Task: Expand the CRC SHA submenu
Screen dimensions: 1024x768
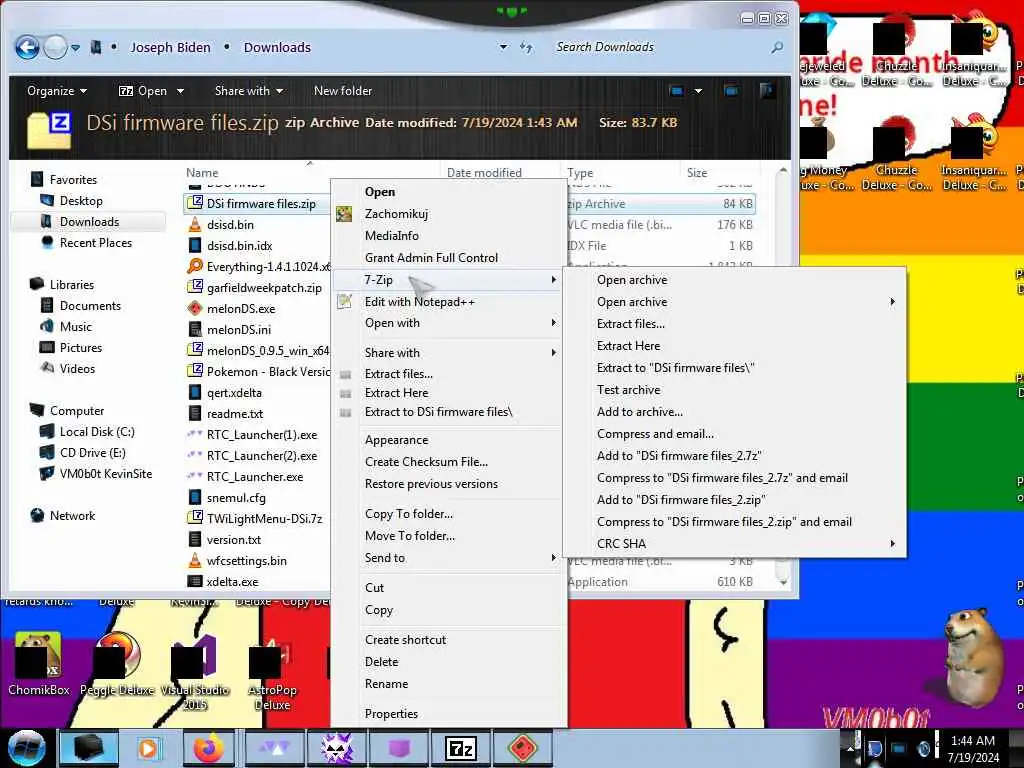Action: pyautogui.click(x=735, y=543)
